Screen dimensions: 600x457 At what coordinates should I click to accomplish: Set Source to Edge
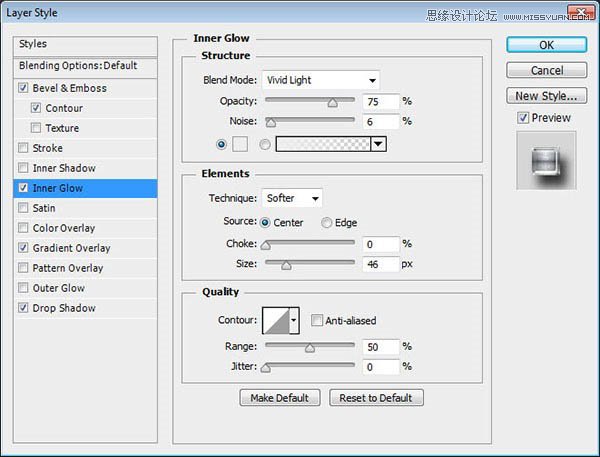tap(326, 223)
